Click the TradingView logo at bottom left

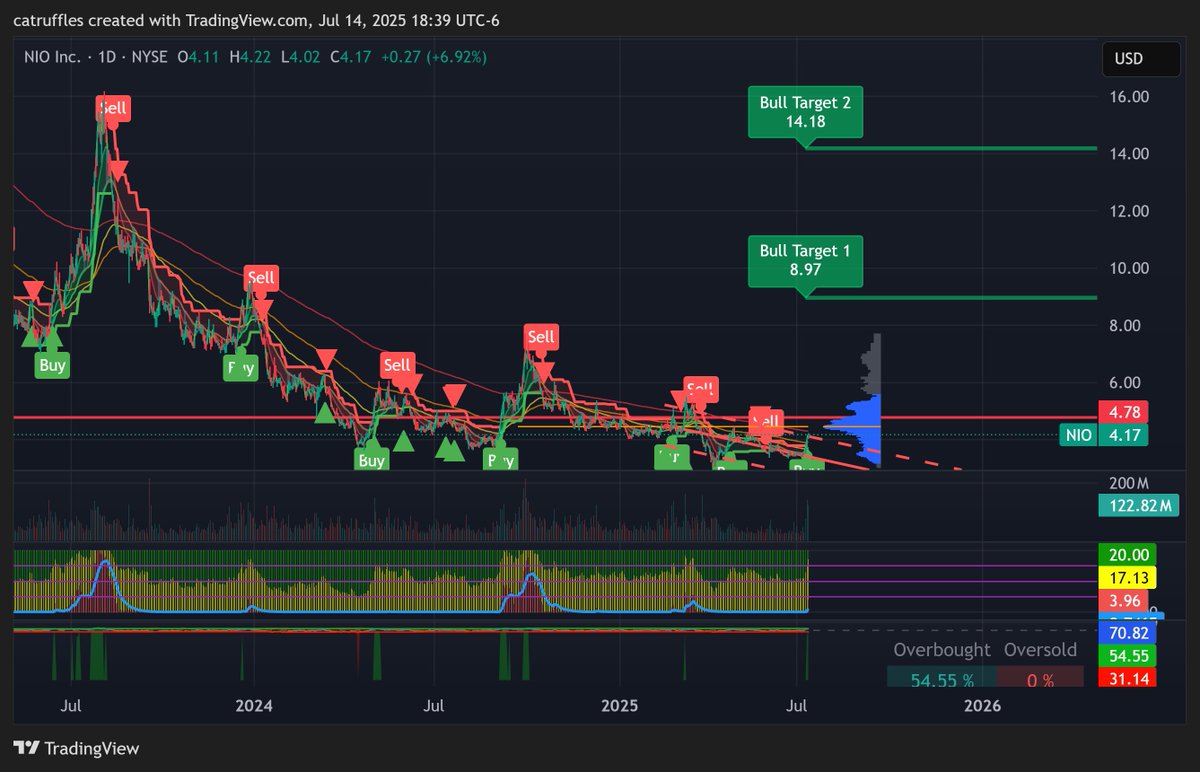point(77,748)
